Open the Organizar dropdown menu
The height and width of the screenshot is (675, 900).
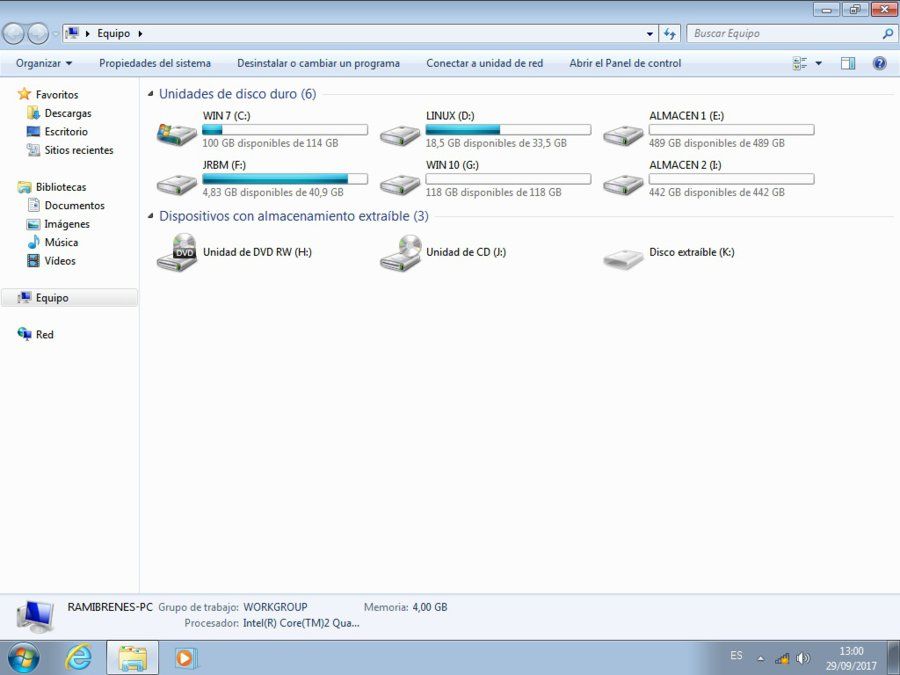pyautogui.click(x=44, y=63)
